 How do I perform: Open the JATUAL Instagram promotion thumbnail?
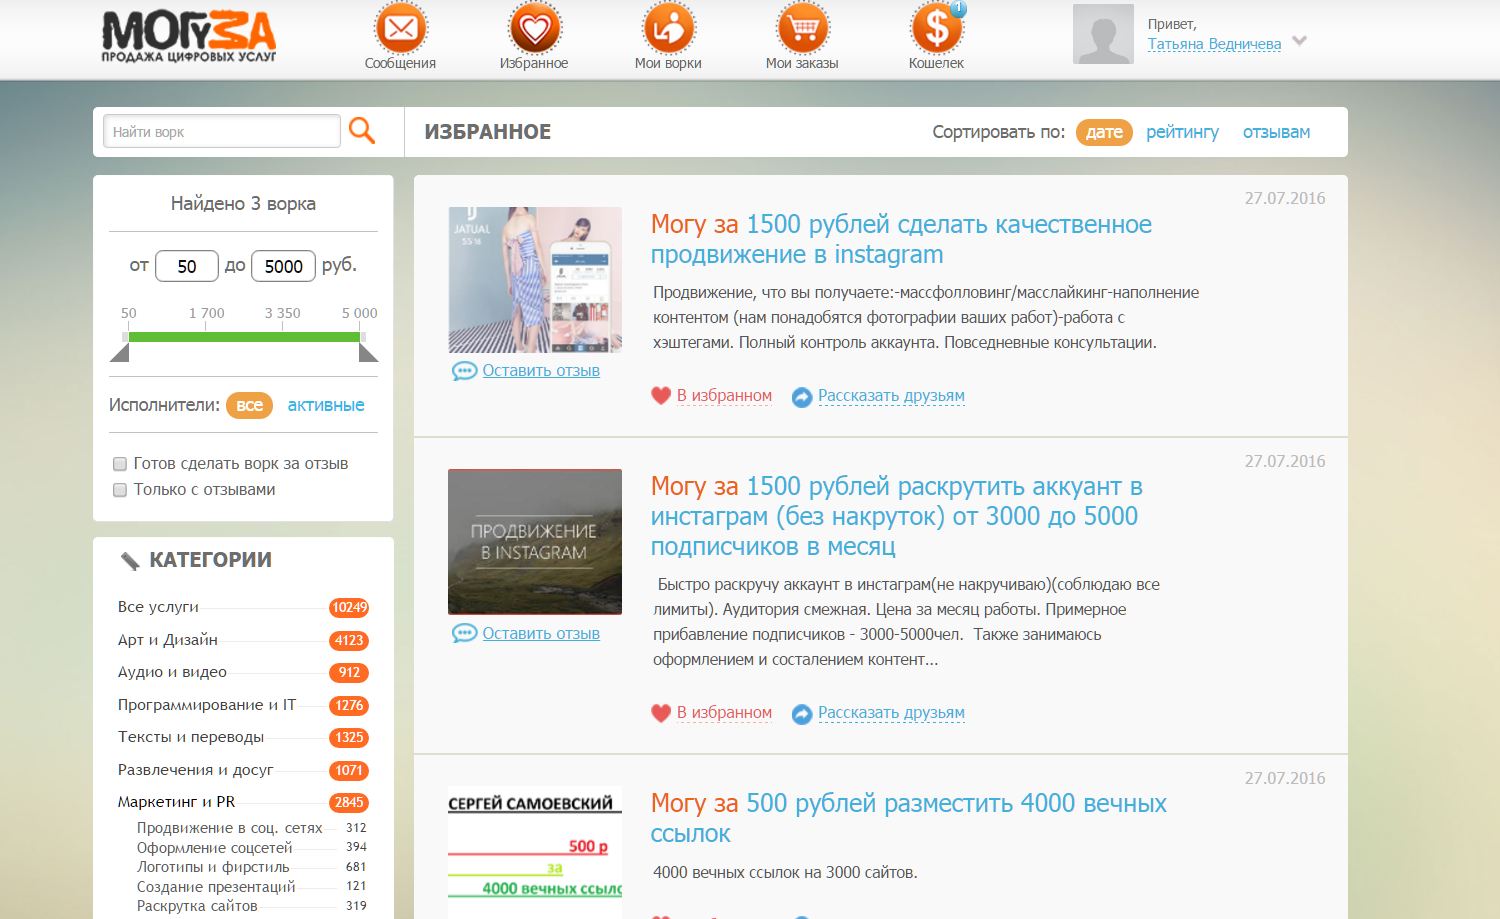point(535,280)
